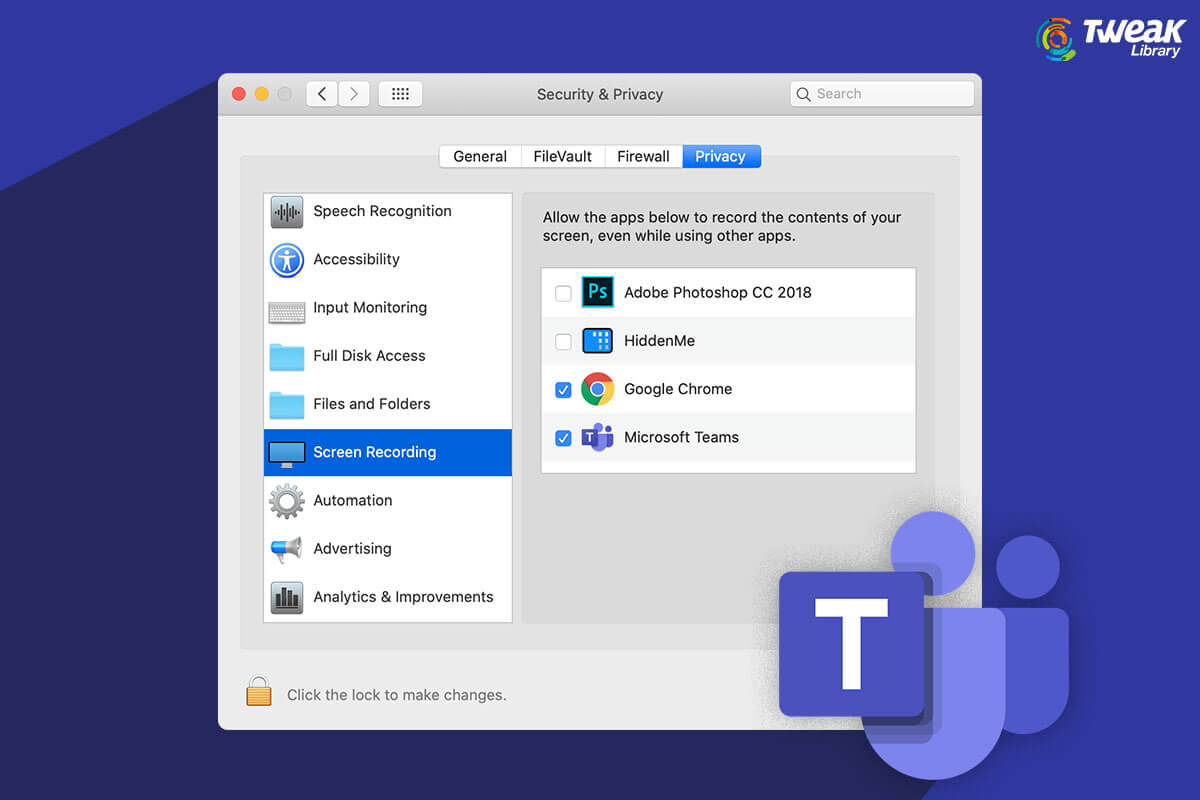Open the FileVault tab
1200x800 pixels.
click(x=563, y=156)
